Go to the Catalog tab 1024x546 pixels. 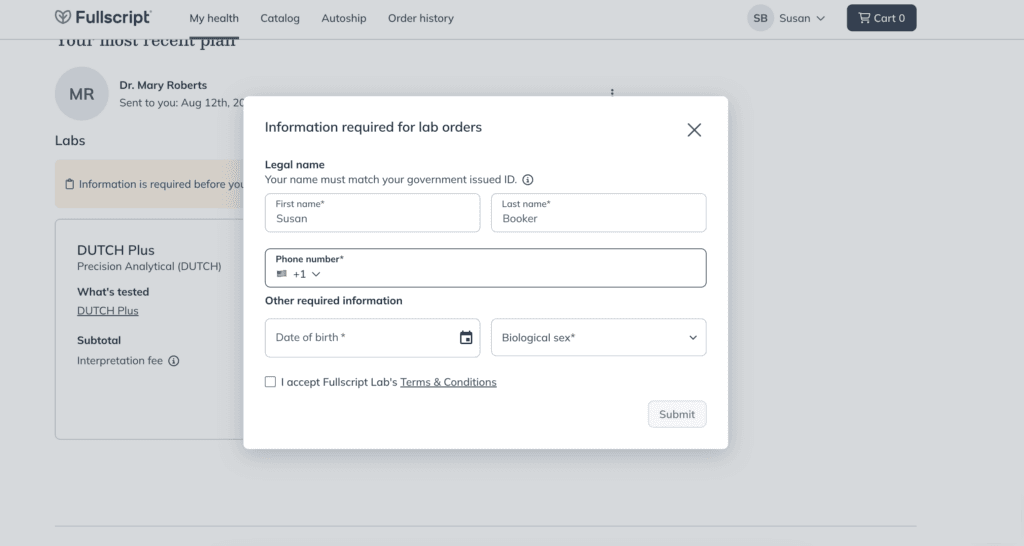280,18
